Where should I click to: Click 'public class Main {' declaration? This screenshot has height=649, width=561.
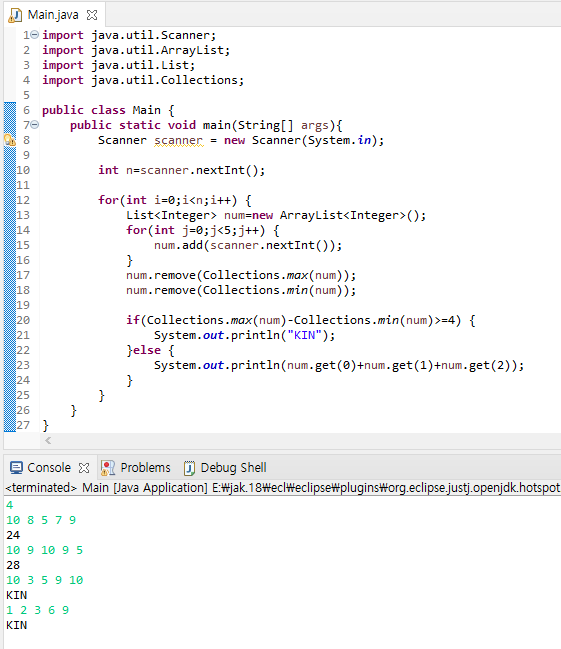pyautogui.click(x=108, y=110)
